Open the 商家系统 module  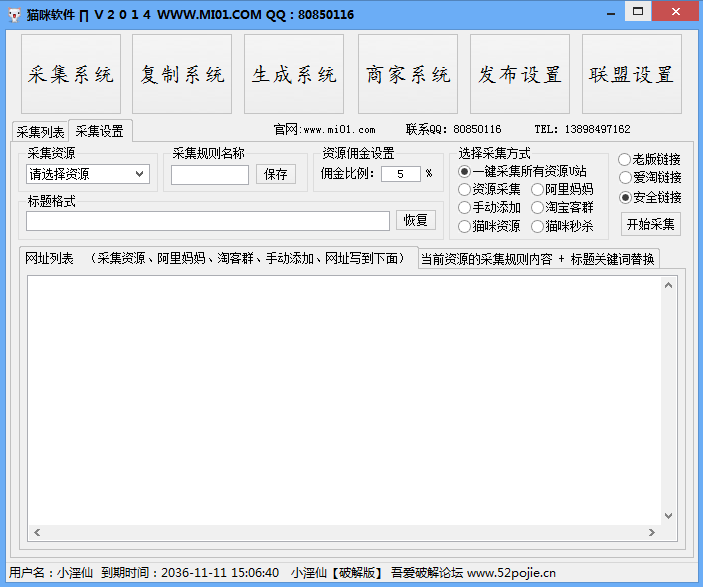tap(408, 75)
